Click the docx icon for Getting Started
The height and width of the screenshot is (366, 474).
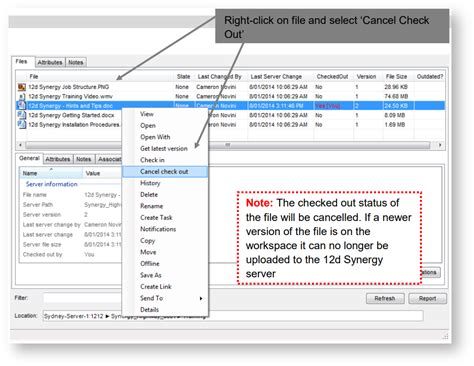(x=22, y=115)
